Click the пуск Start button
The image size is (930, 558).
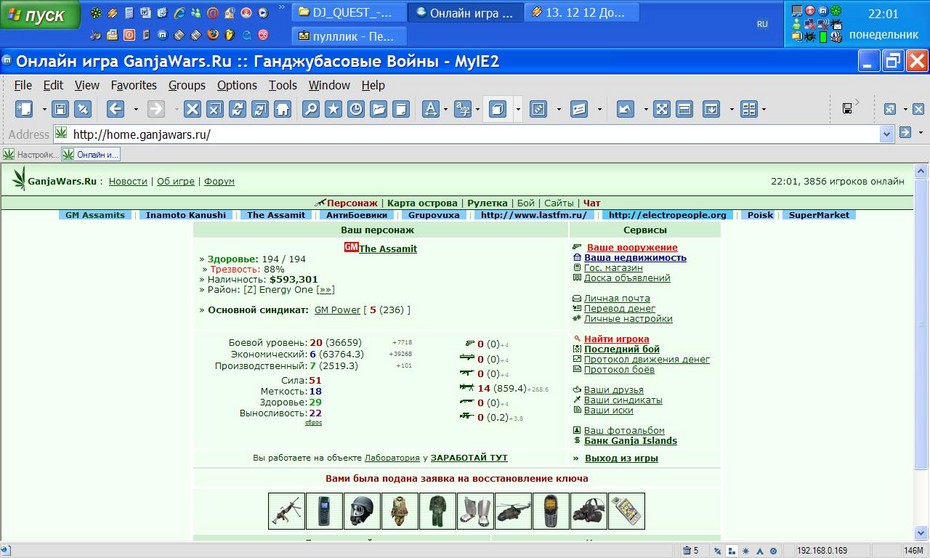tap(40, 15)
